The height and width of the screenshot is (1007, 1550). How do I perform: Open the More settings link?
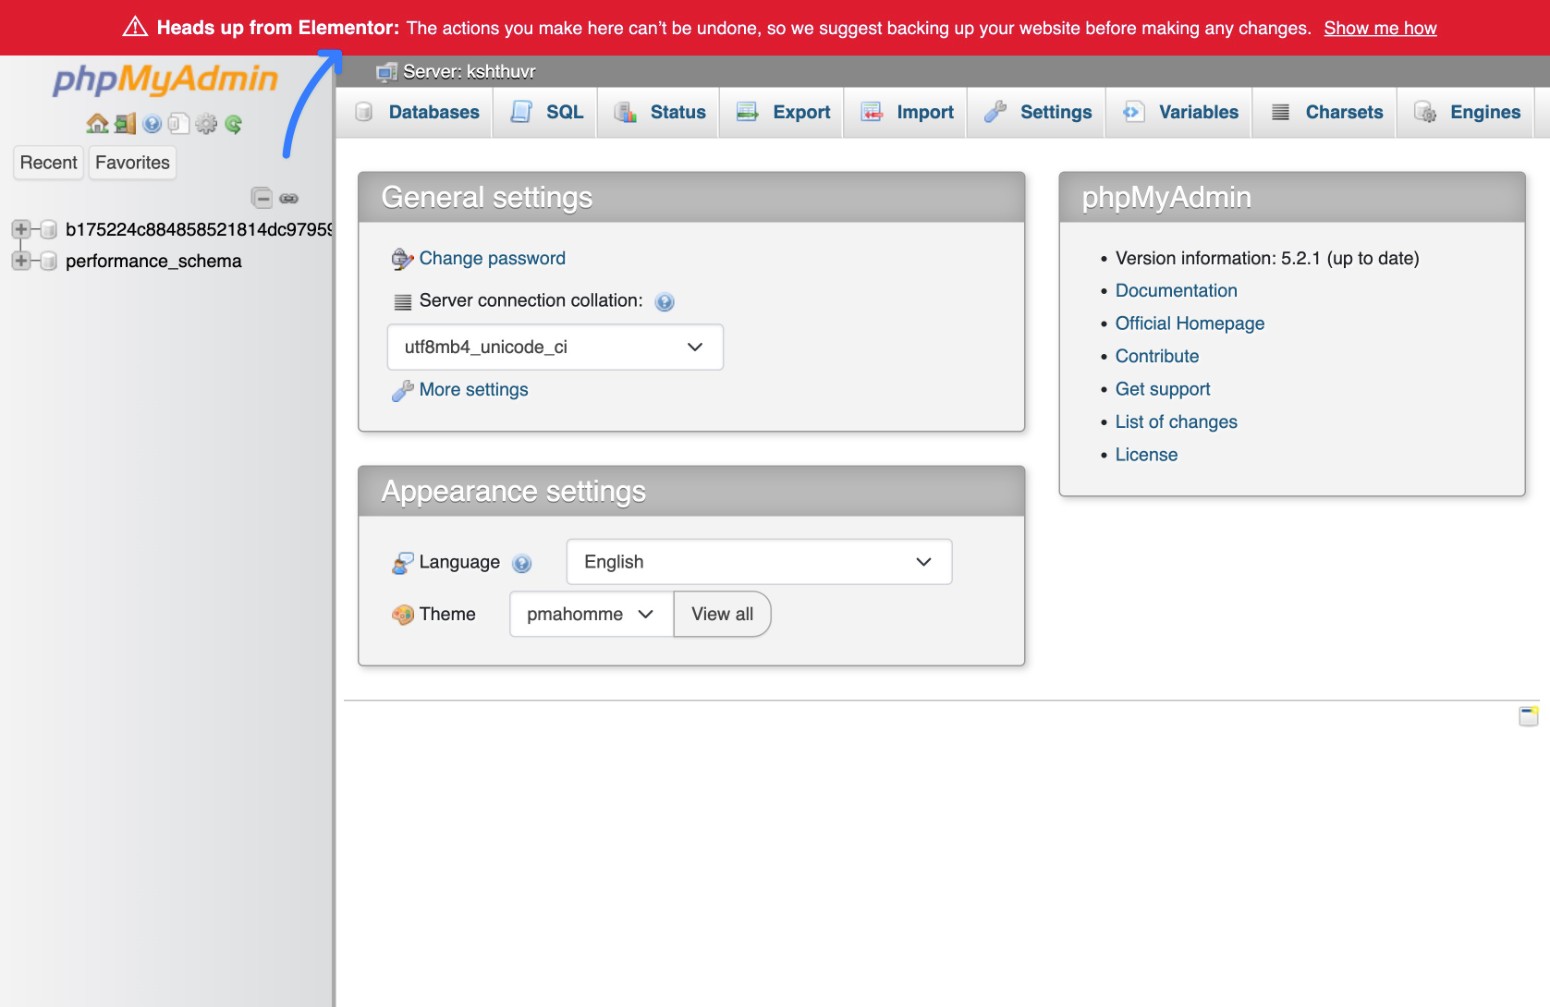click(x=474, y=390)
